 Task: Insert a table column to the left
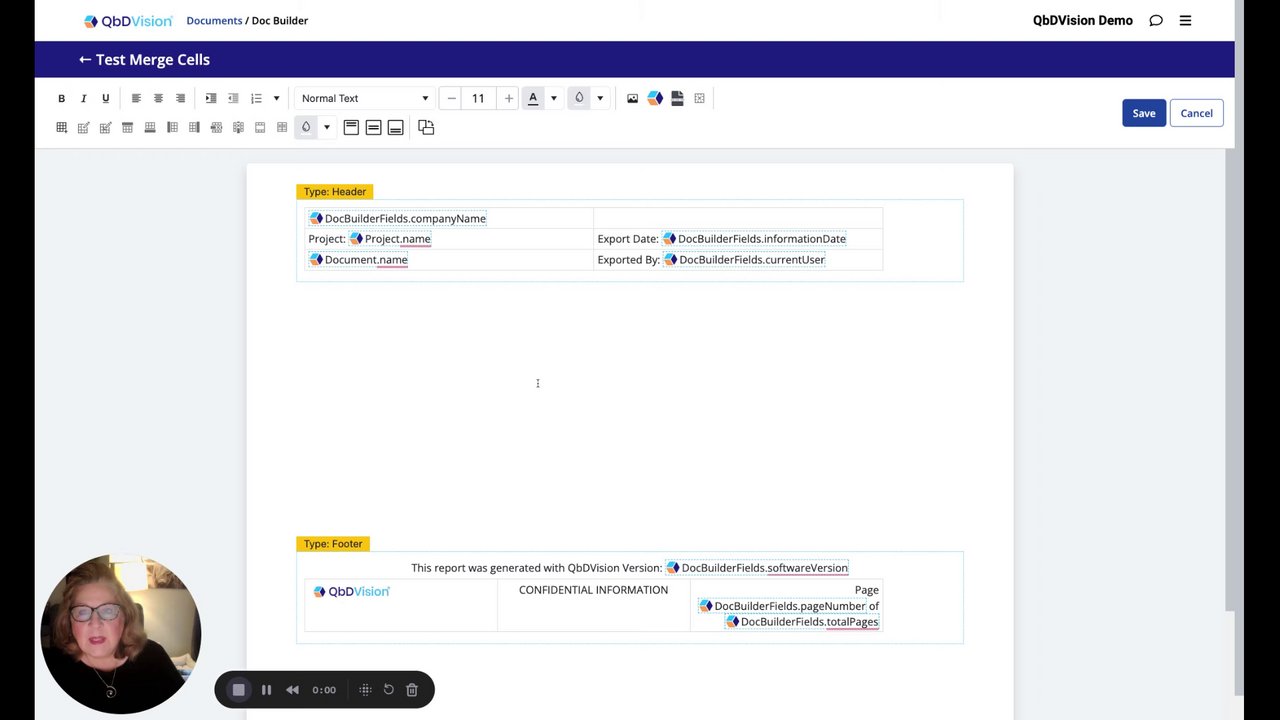click(172, 127)
